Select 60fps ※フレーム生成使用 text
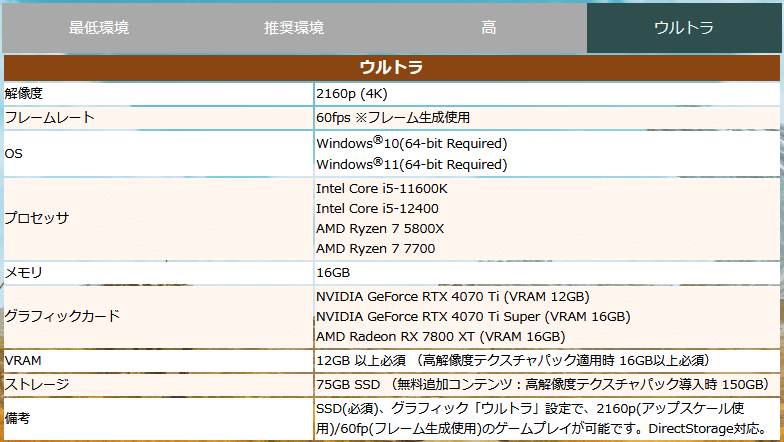 [x=393, y=118]
